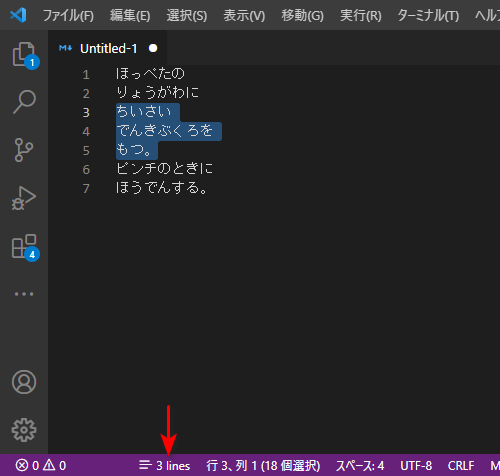Click the selected text でんきぶくろを
Viewport: 500px width, 476px height.
[x=164, y=131]
